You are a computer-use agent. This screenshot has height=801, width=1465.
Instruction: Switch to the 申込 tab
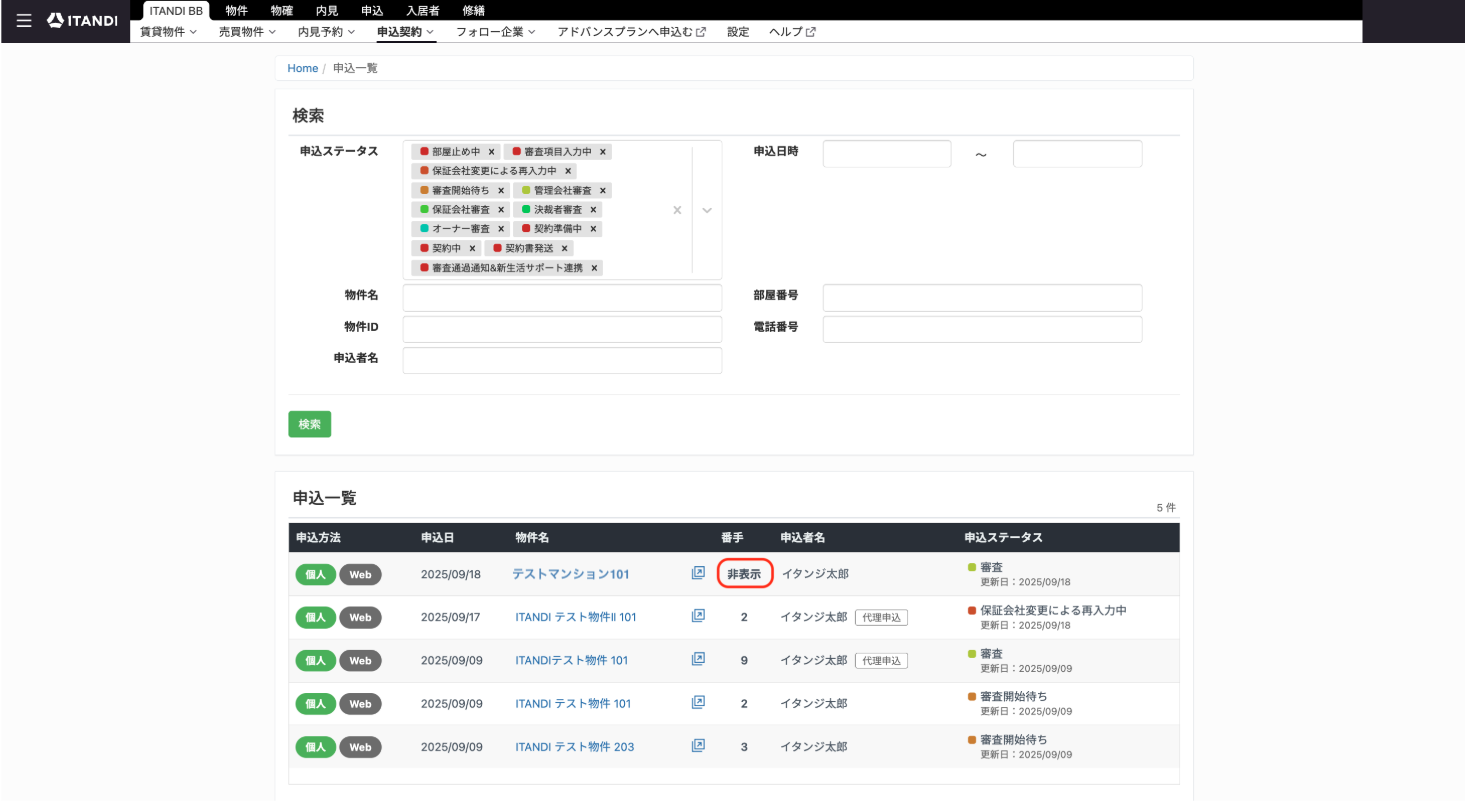pyautogui.click(x=372, y=10)
